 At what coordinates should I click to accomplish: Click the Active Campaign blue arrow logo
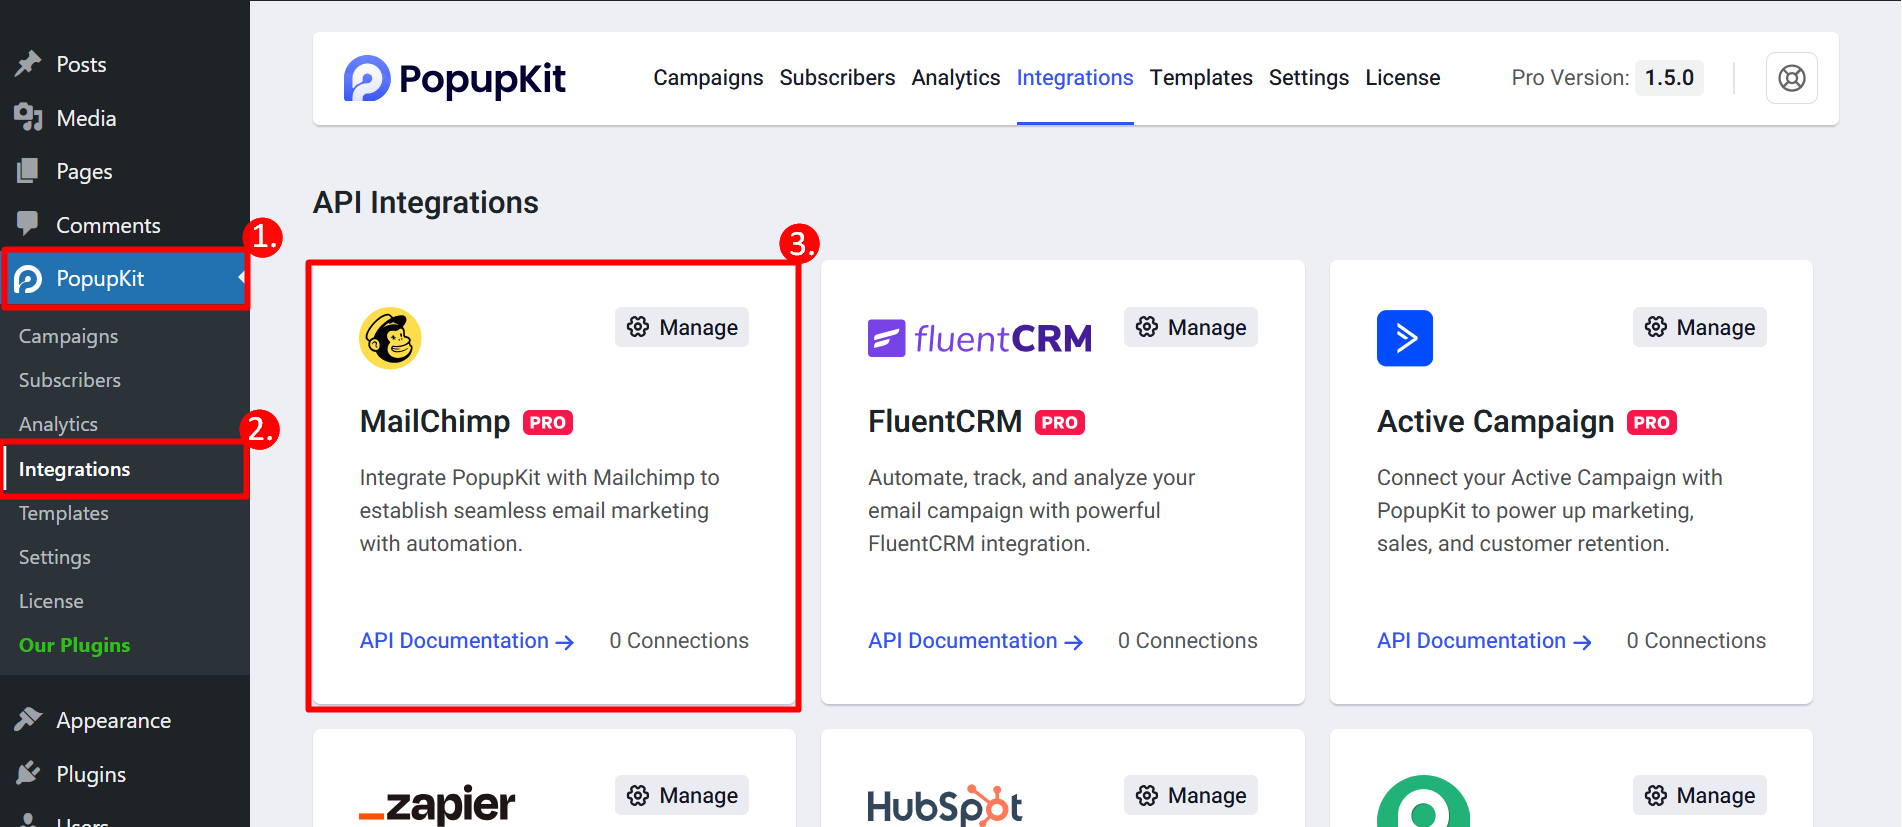(x=1404, y=338)
